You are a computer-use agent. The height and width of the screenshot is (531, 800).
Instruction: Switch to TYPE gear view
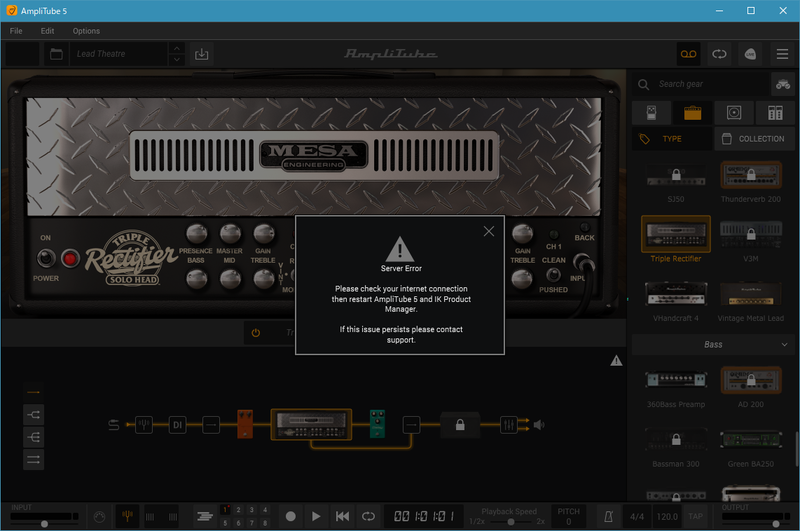[x=671, y=139]
